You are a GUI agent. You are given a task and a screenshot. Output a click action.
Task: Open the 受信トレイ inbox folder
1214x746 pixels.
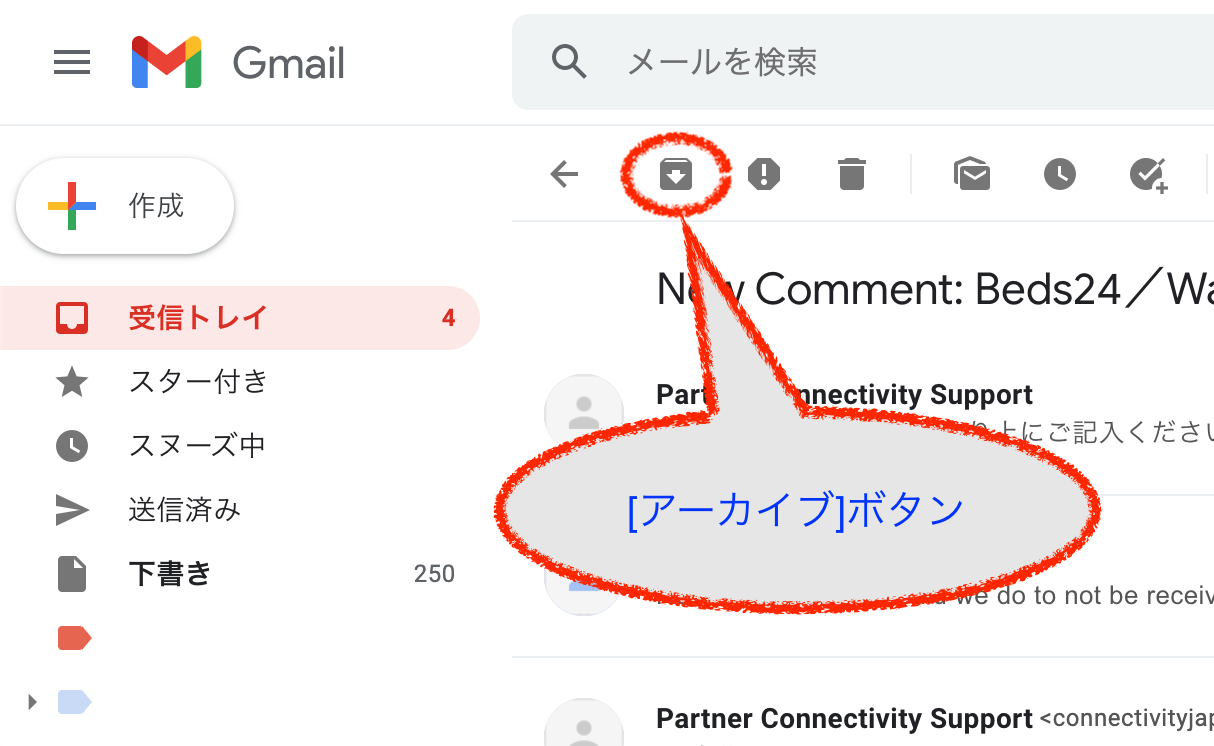198,318
